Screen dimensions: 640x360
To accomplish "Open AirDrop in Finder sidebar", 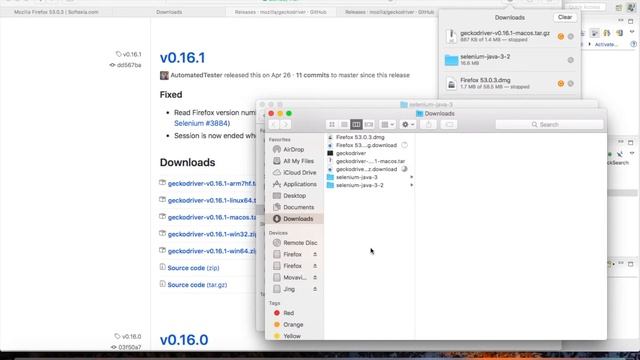I will click(294, 149).
